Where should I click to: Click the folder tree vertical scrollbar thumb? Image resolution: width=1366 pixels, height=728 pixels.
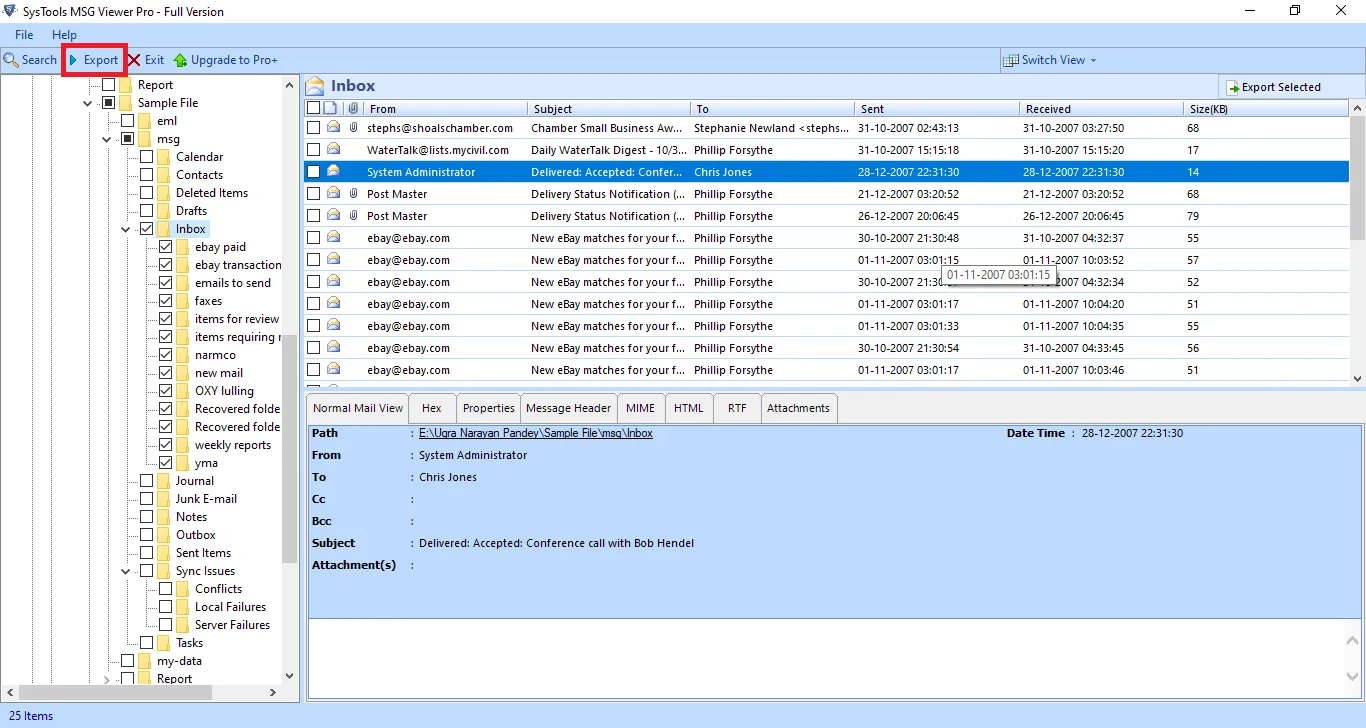click(x=290, y=450)
